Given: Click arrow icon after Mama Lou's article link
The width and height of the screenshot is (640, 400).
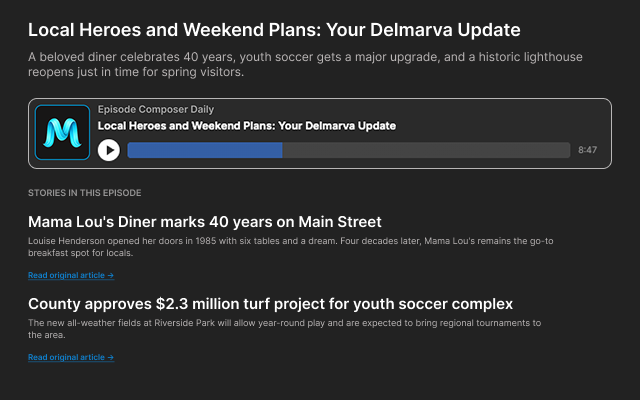Looking at the screenshot, I should click(x=110, y=275).
